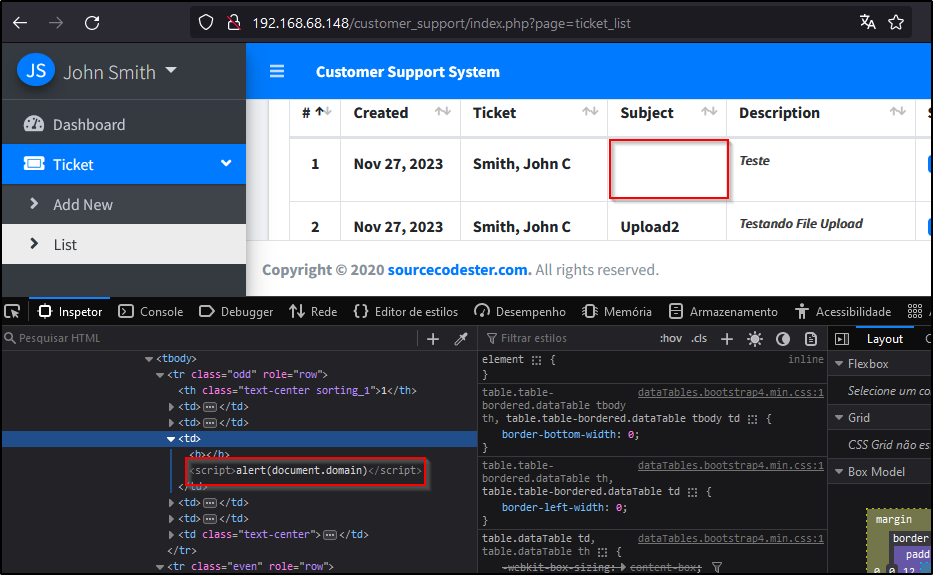Image resolution: width=933 pixels, height=575 pixels.
Task: Expand the td class="text-center" node
Action: tap(171, 535)
